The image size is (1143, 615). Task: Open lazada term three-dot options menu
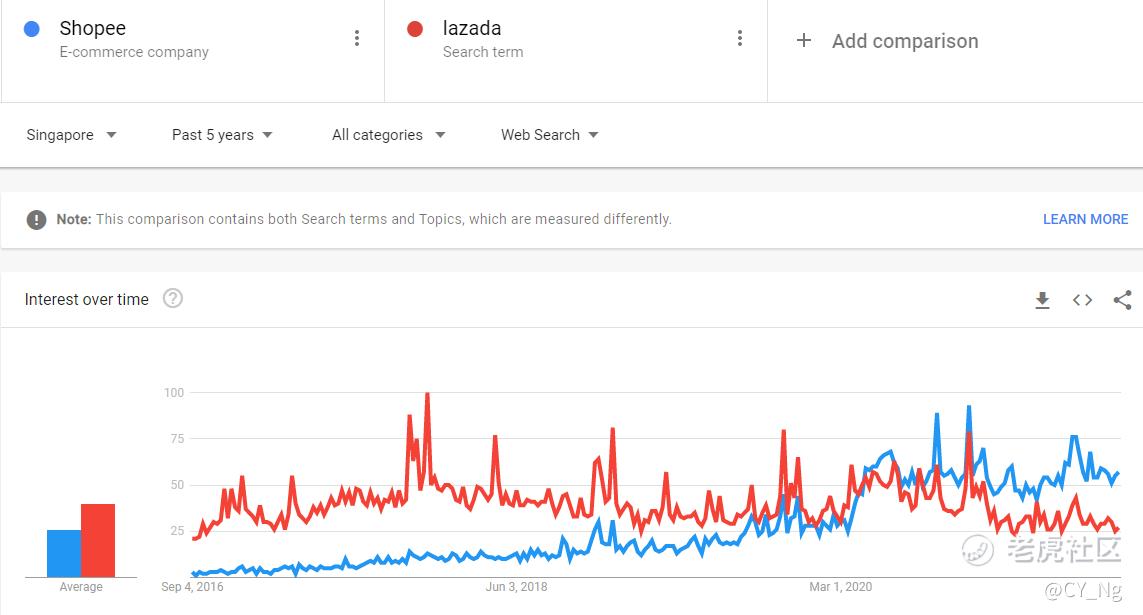(x=740, y=38)
